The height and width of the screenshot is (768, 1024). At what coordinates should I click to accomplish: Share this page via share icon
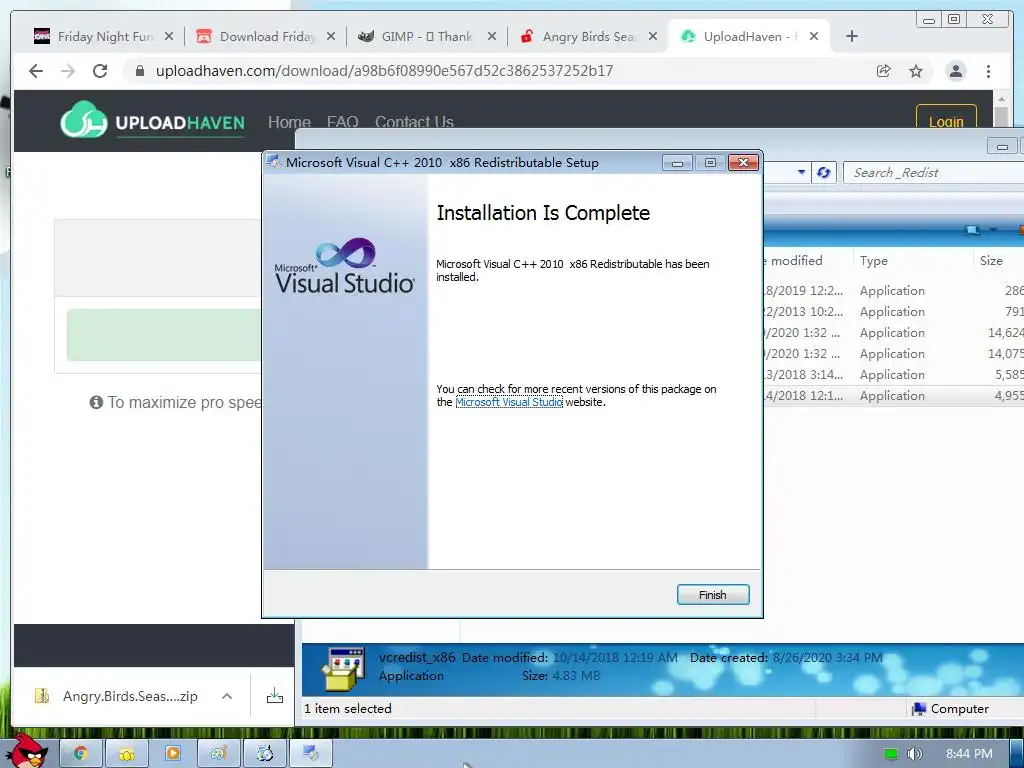[x=884, y=71]
